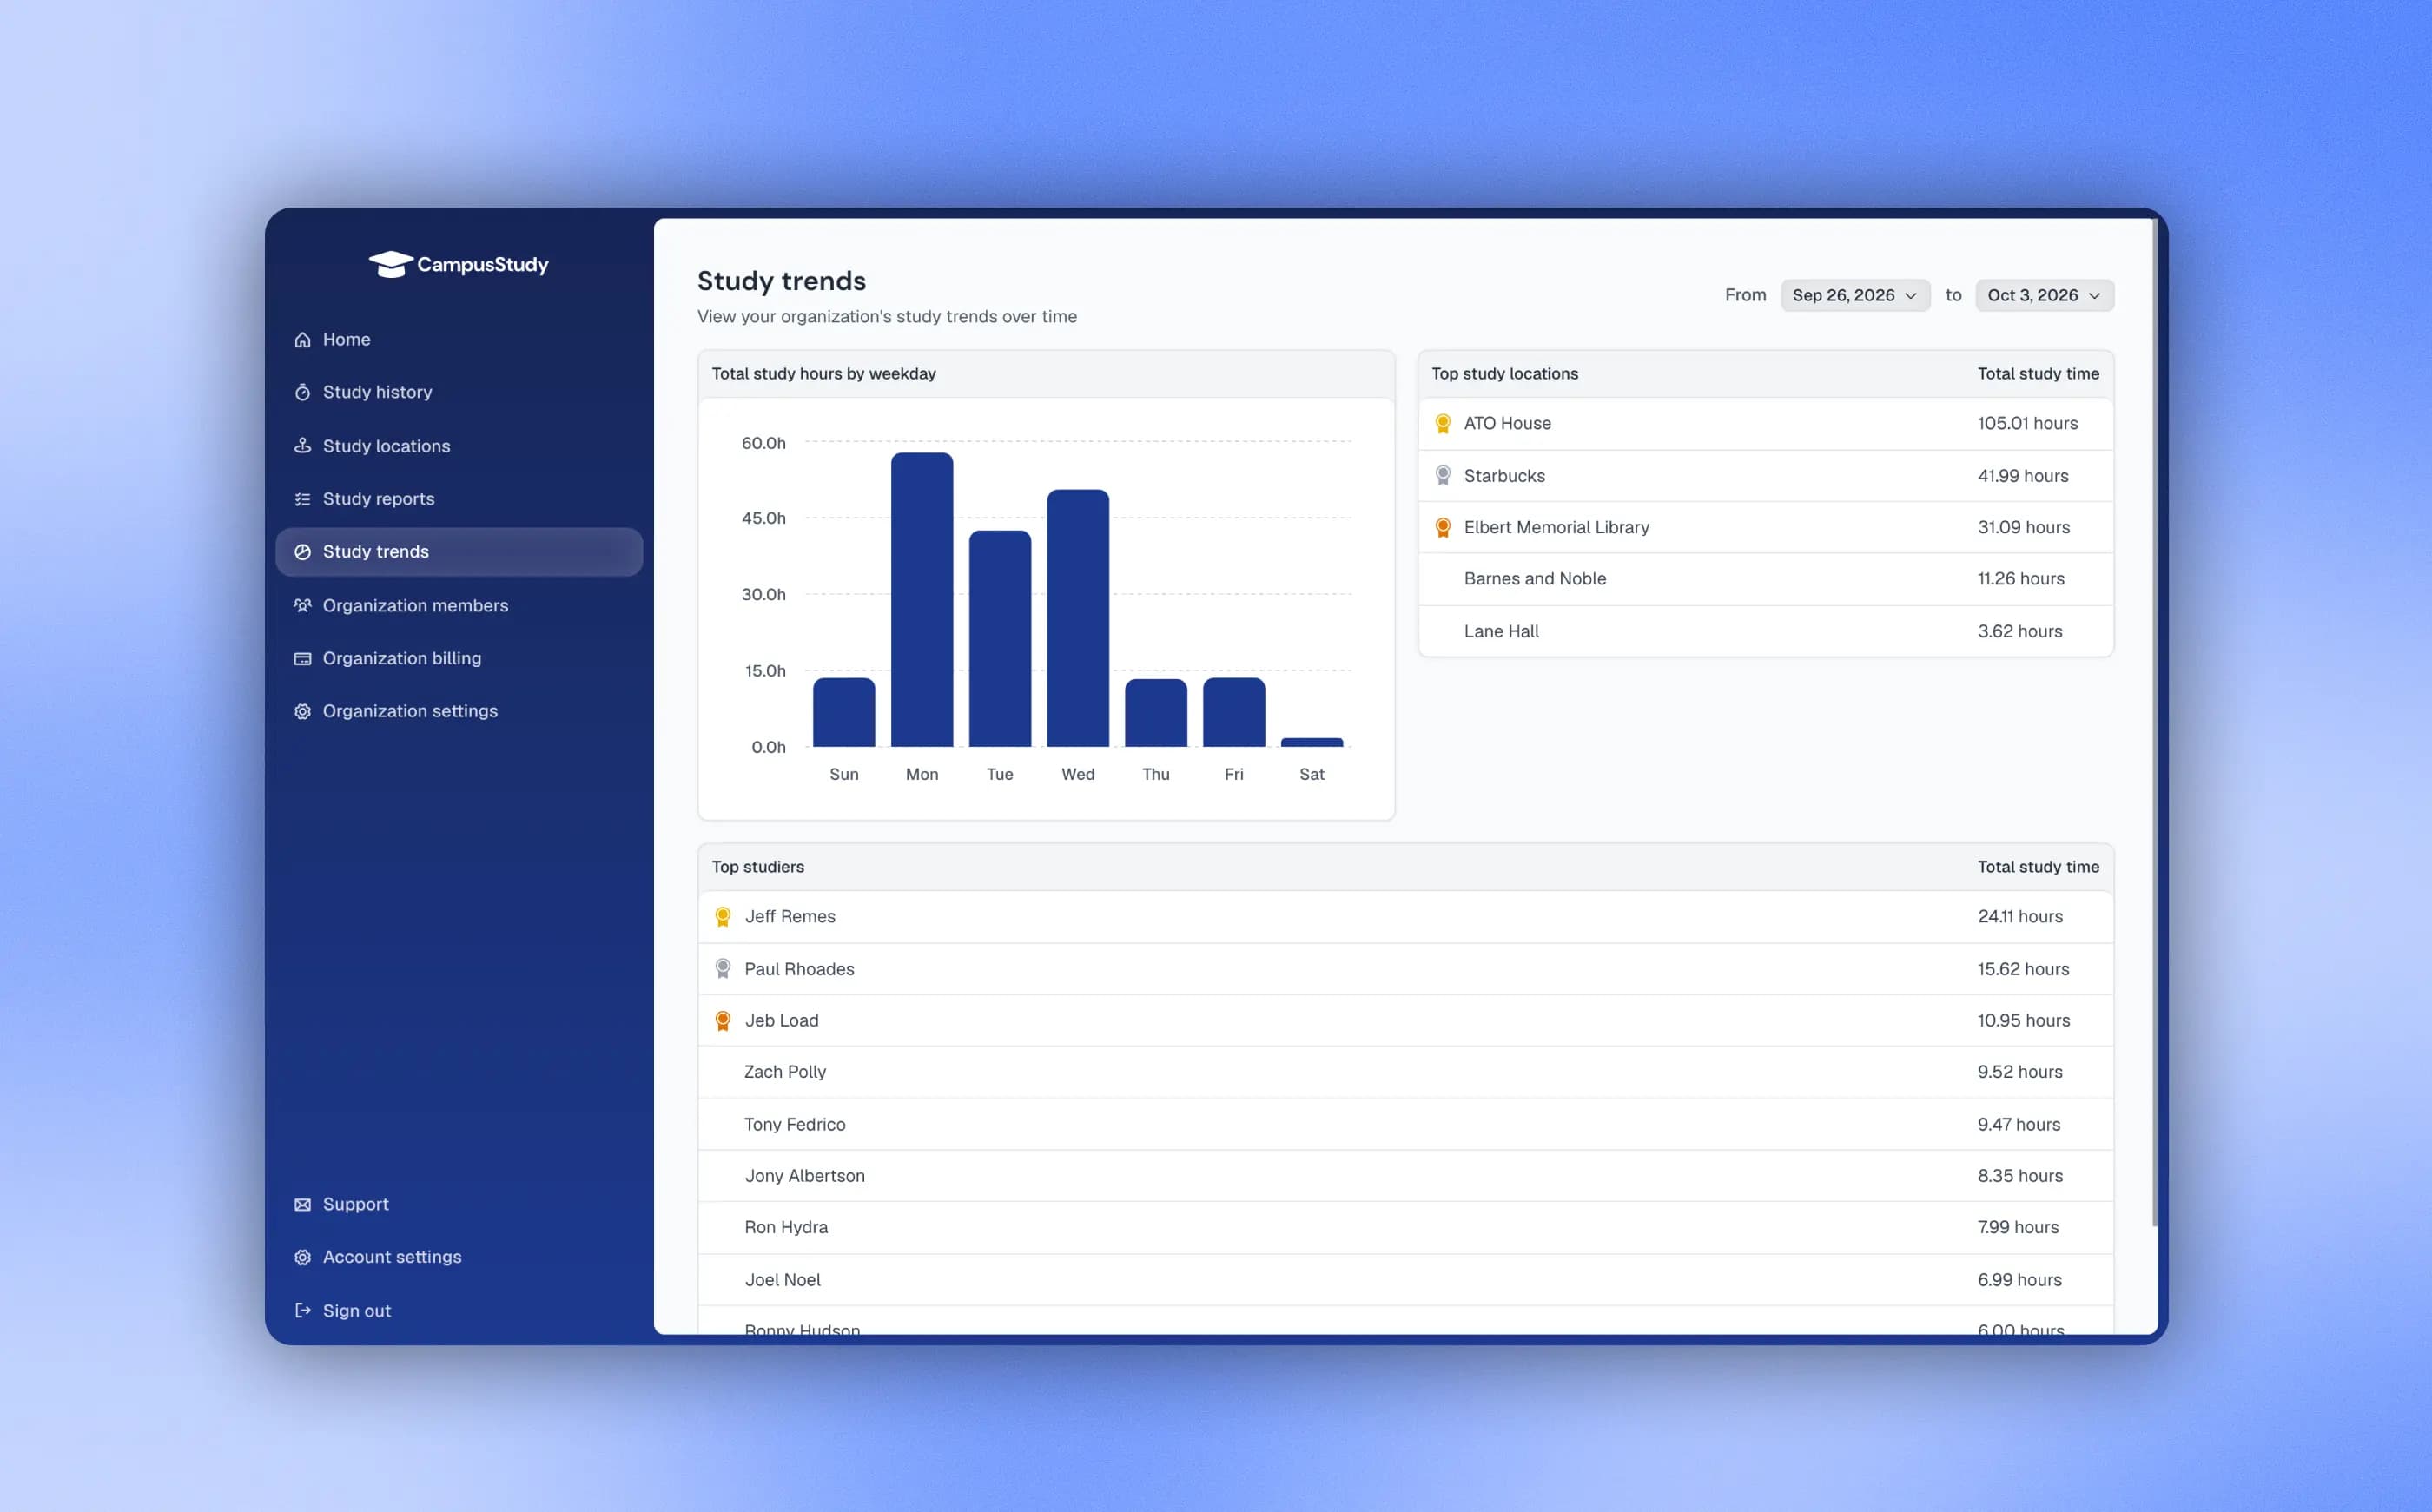
Task: Click Sign out
Action: pos(459,1310)
